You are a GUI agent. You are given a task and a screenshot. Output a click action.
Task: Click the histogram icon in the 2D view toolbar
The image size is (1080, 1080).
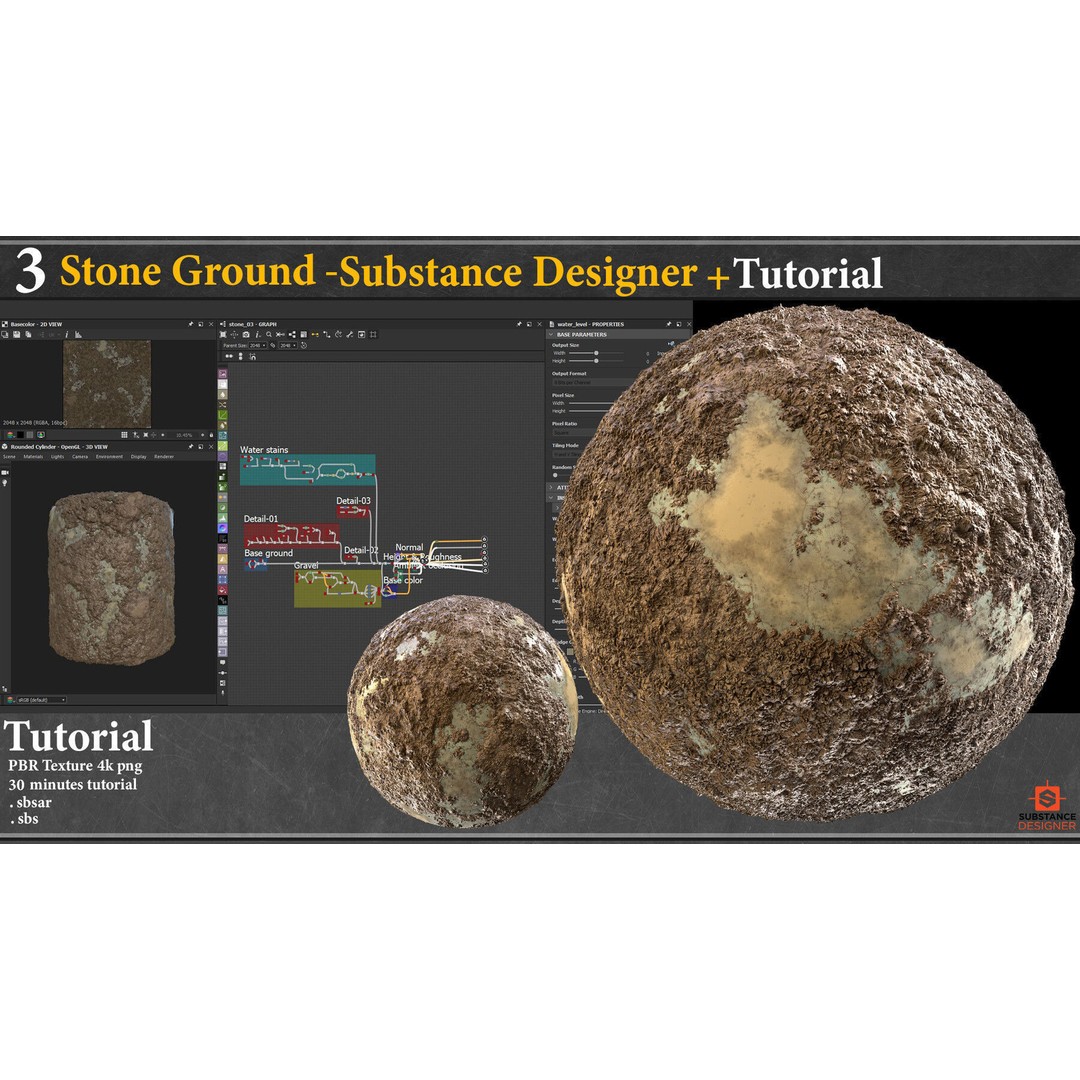(78, 334)
